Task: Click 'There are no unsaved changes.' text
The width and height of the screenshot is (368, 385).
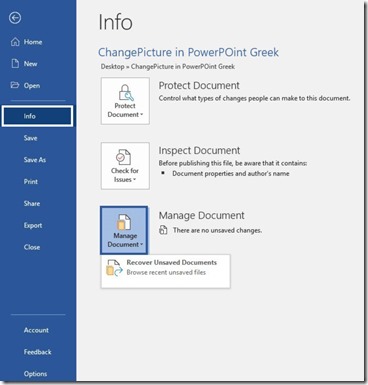Action: tap(217, 230)
